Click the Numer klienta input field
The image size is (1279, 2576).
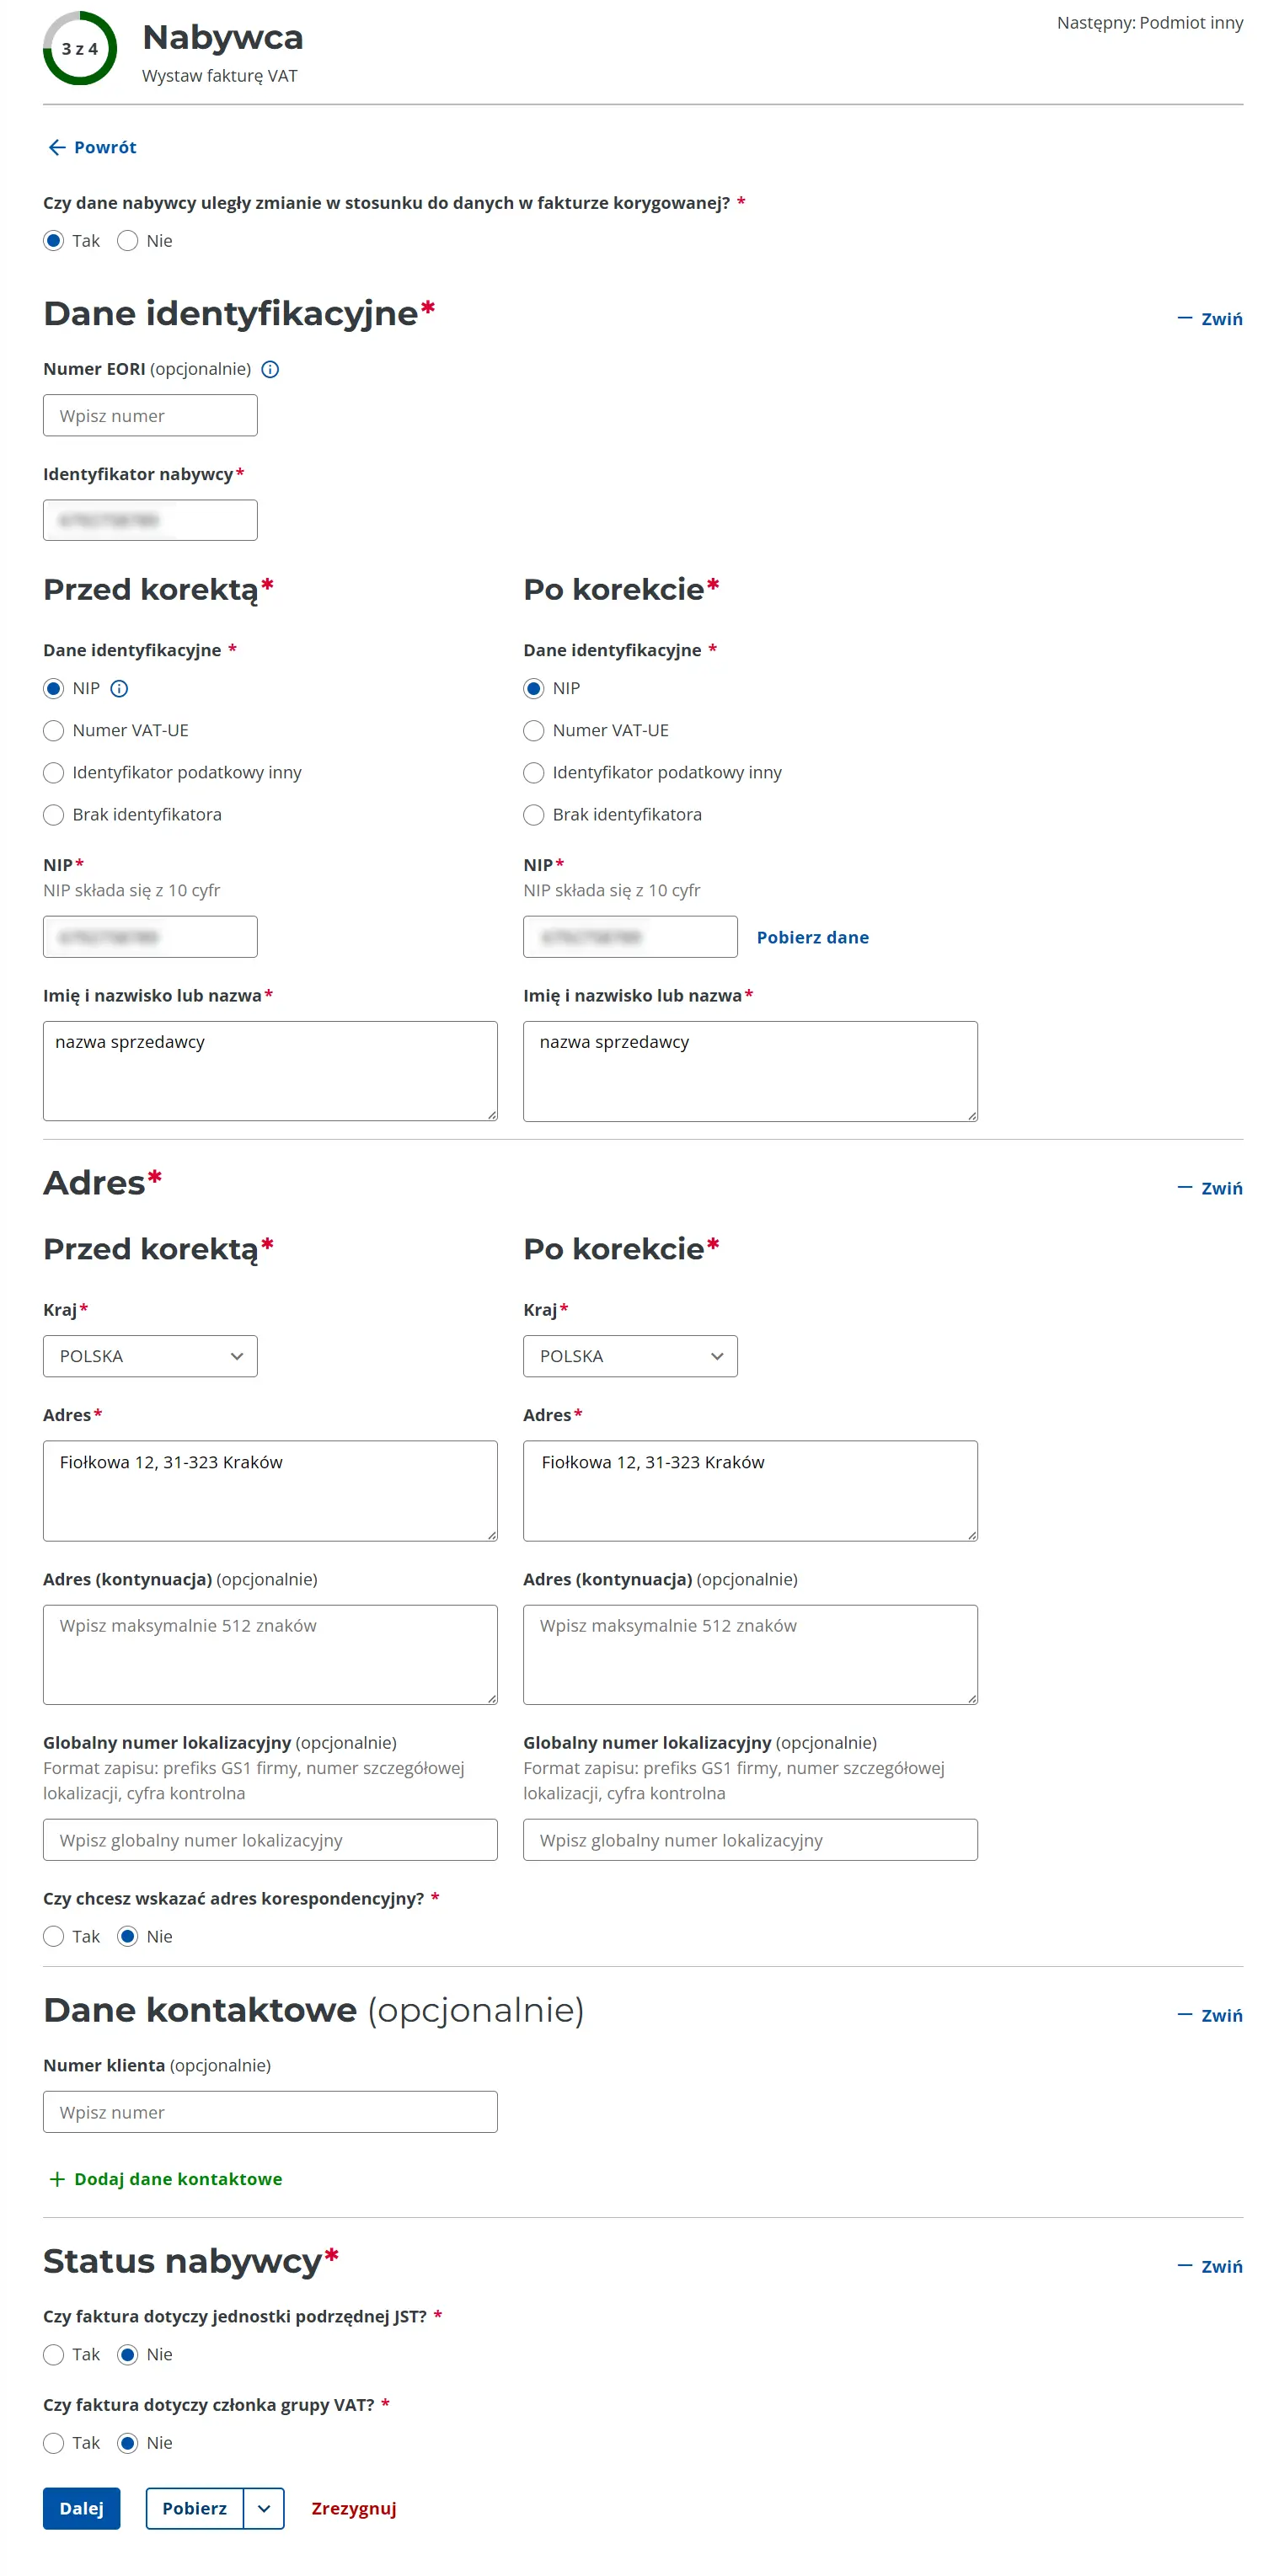pos(270,2111)
